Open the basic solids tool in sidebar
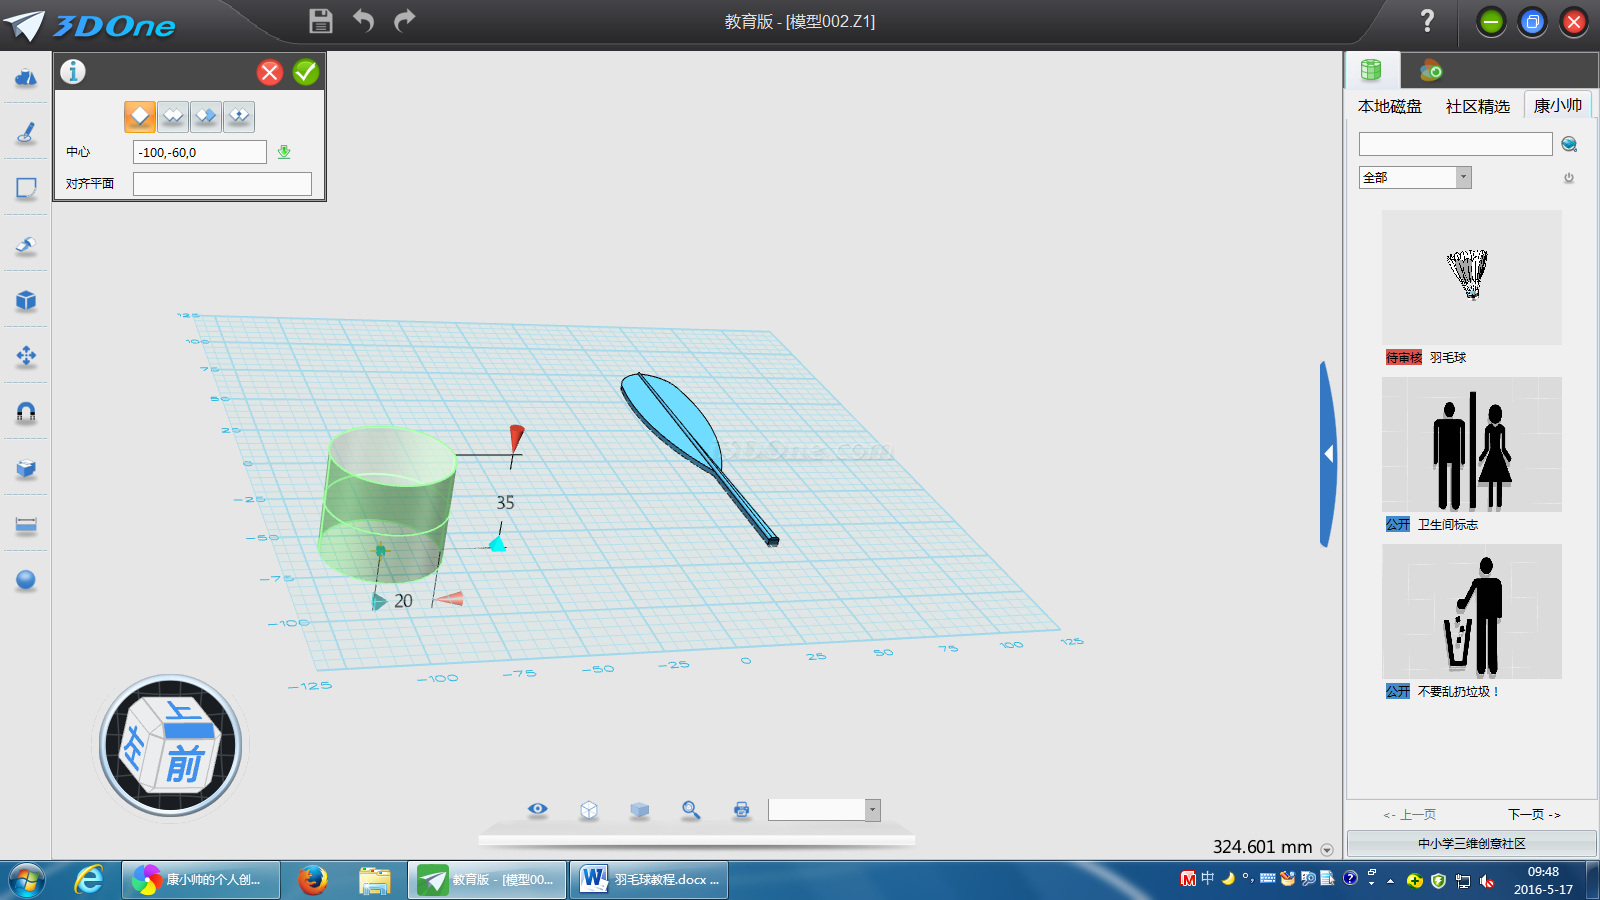Screen dimensions: 1600x900 coord(26,77)
